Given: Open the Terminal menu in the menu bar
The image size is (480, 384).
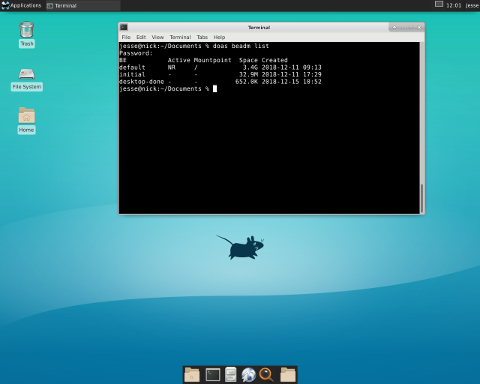Looking at the screenshot, I should (180, 37).
